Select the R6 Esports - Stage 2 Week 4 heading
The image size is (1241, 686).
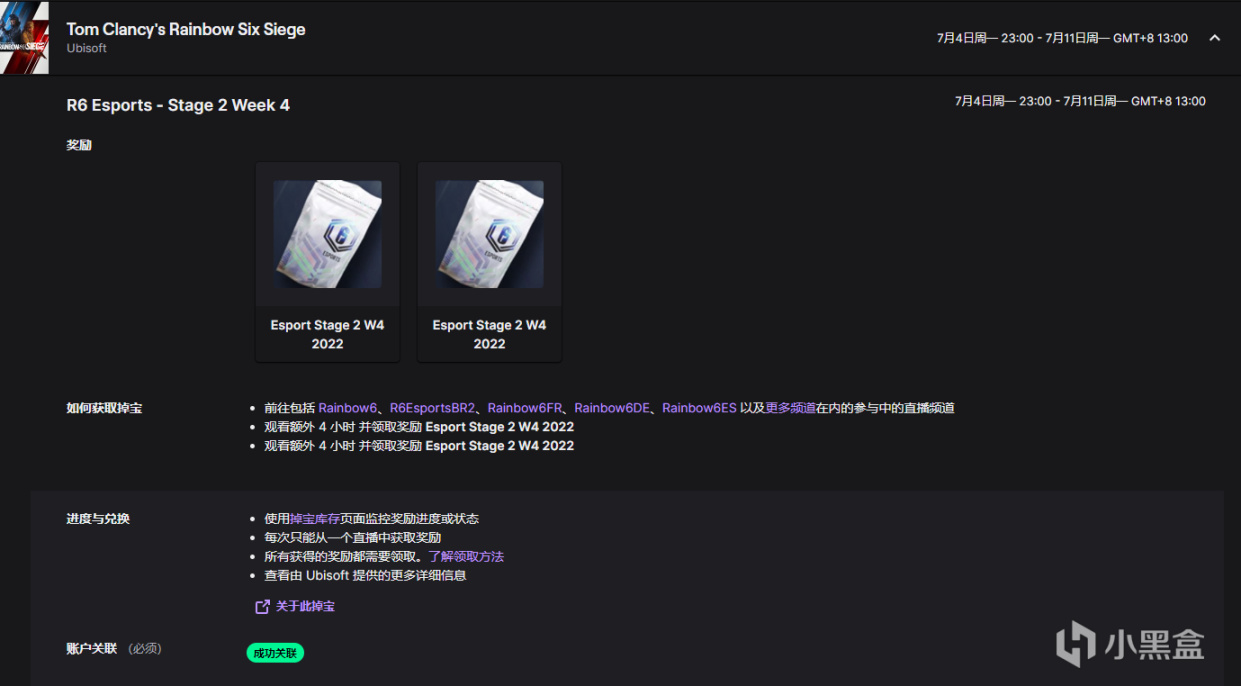click(x=178, y=105)
